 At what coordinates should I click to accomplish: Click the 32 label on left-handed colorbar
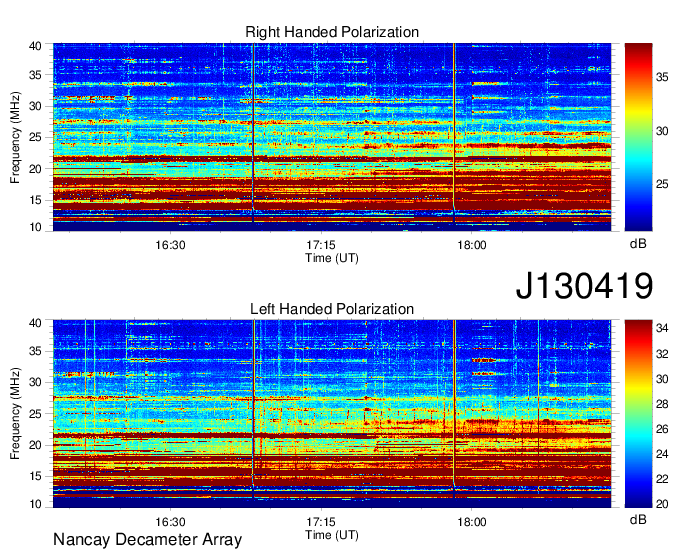662,354
